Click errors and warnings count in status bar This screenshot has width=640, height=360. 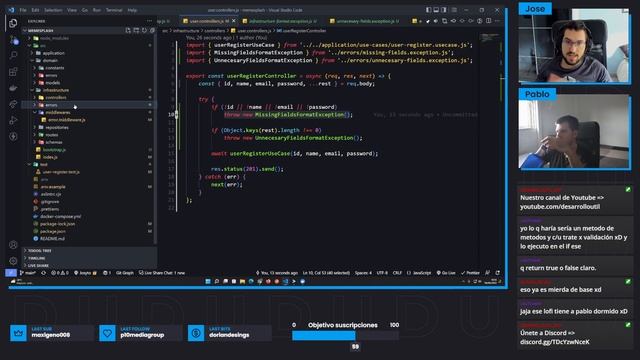coord(60,273)
